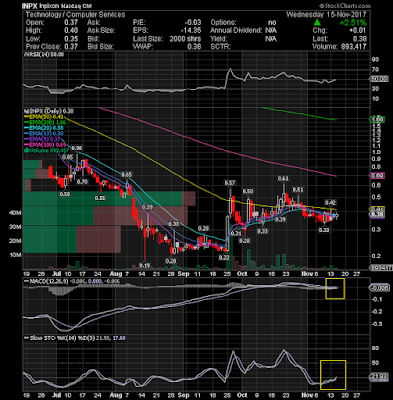393x400 pixels.
Task: Select the Chg value +0.01
Action: 357,31
